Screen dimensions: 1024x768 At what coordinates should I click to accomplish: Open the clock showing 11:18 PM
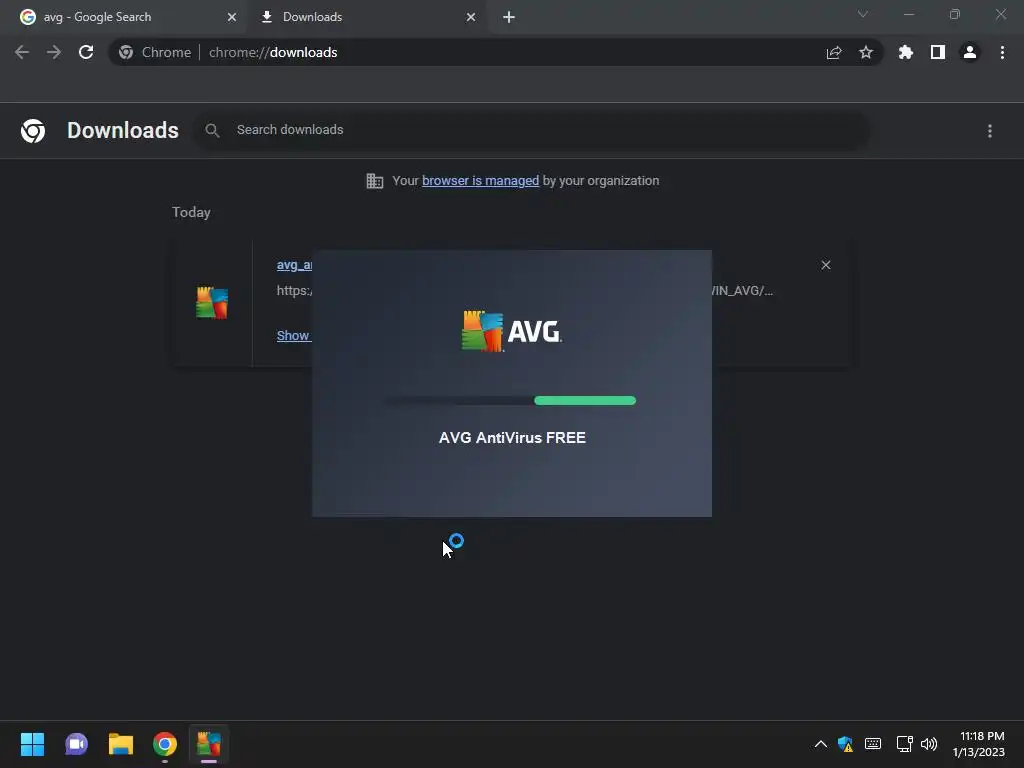979,744
